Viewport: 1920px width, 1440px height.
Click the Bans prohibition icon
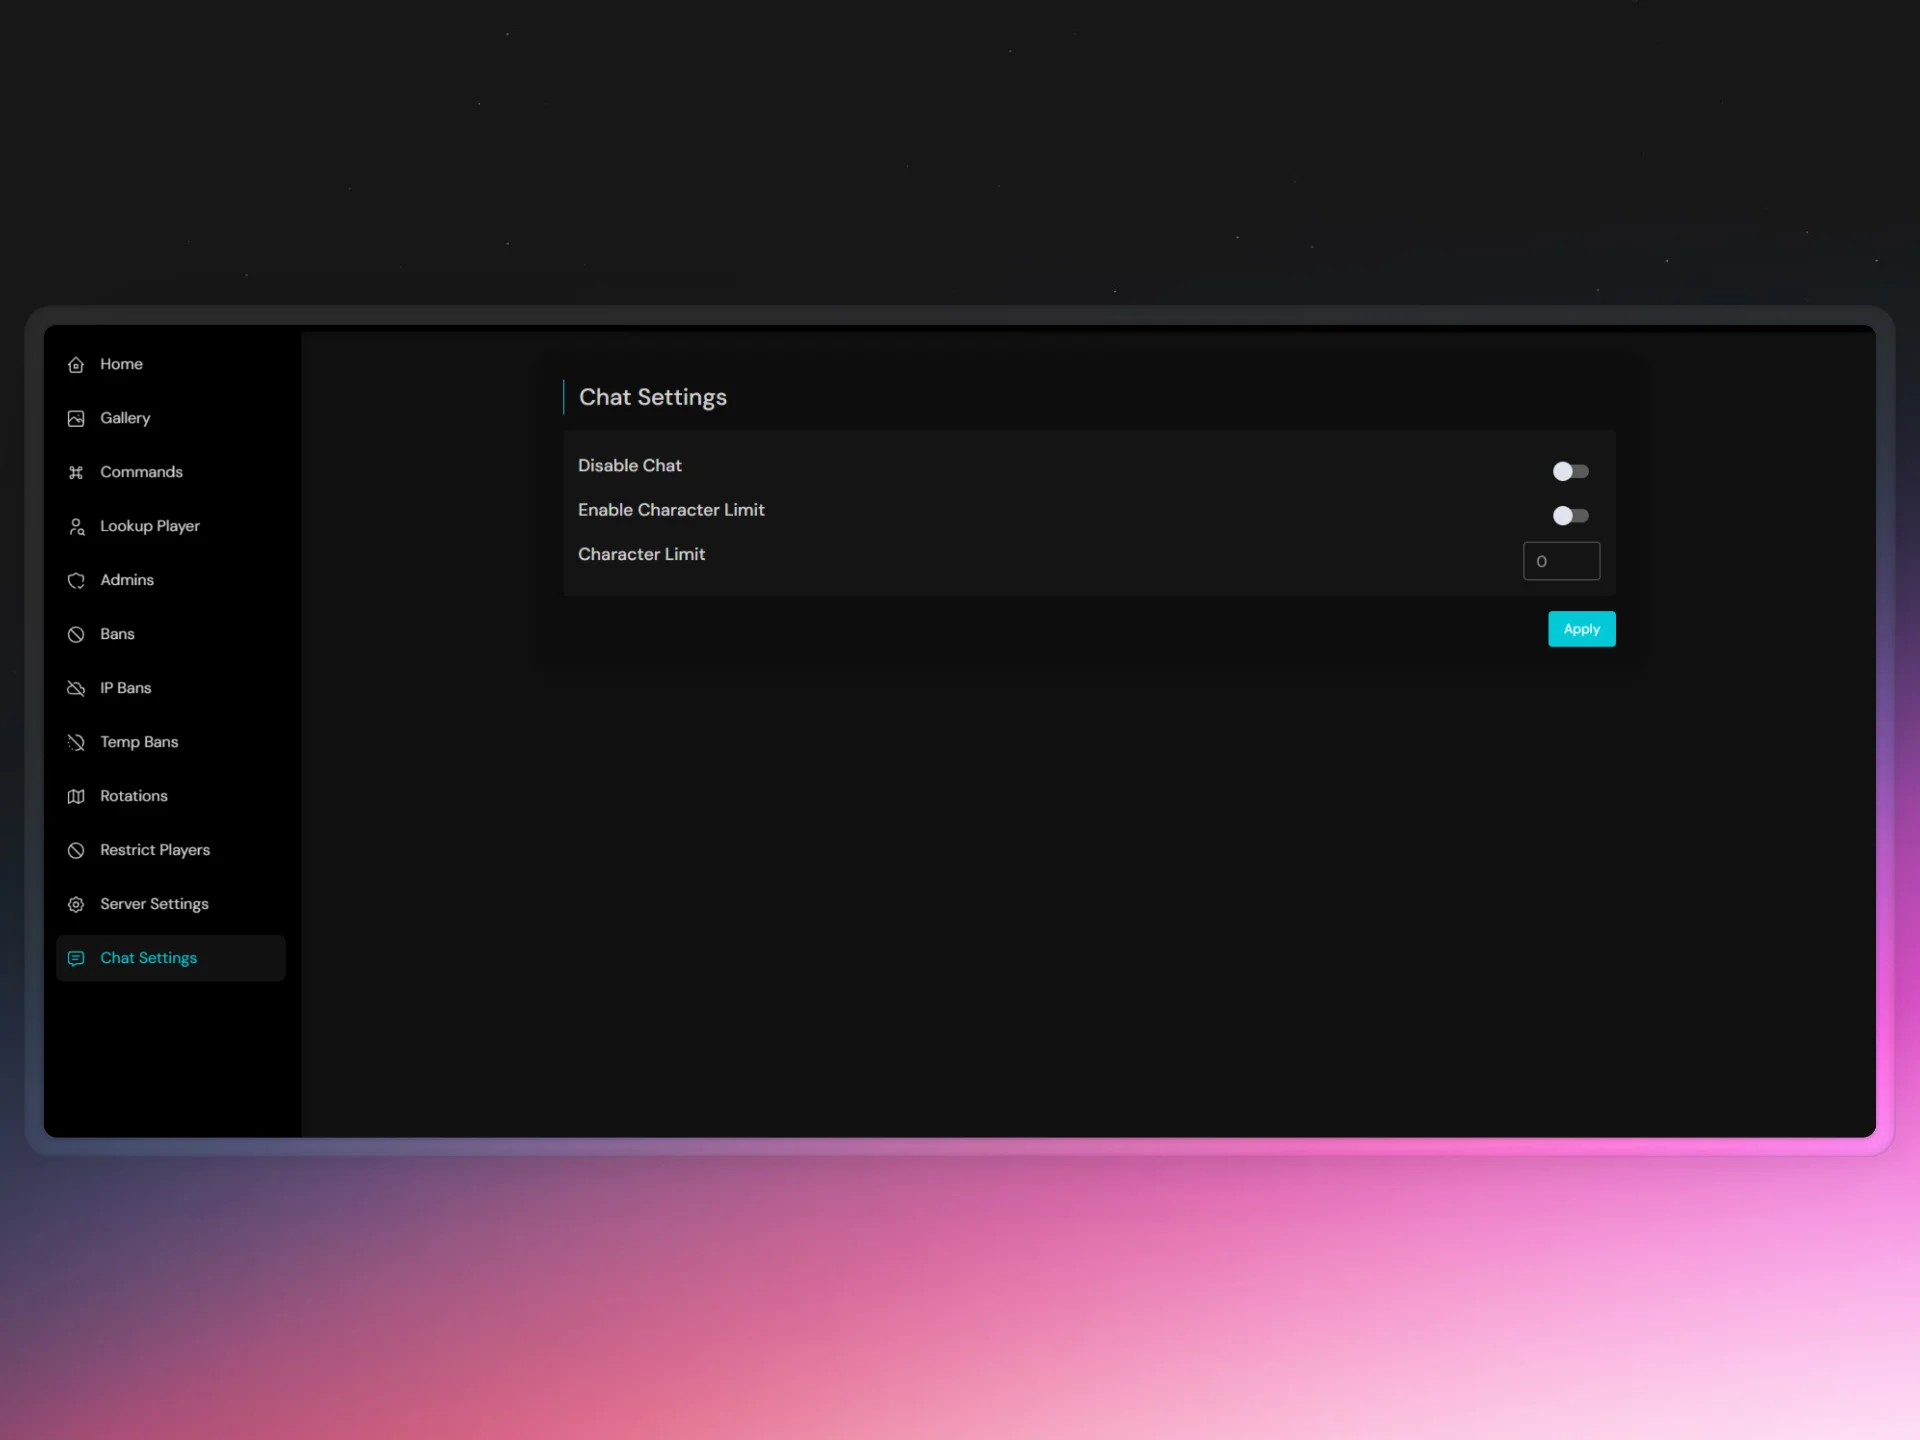pos(77,634)
